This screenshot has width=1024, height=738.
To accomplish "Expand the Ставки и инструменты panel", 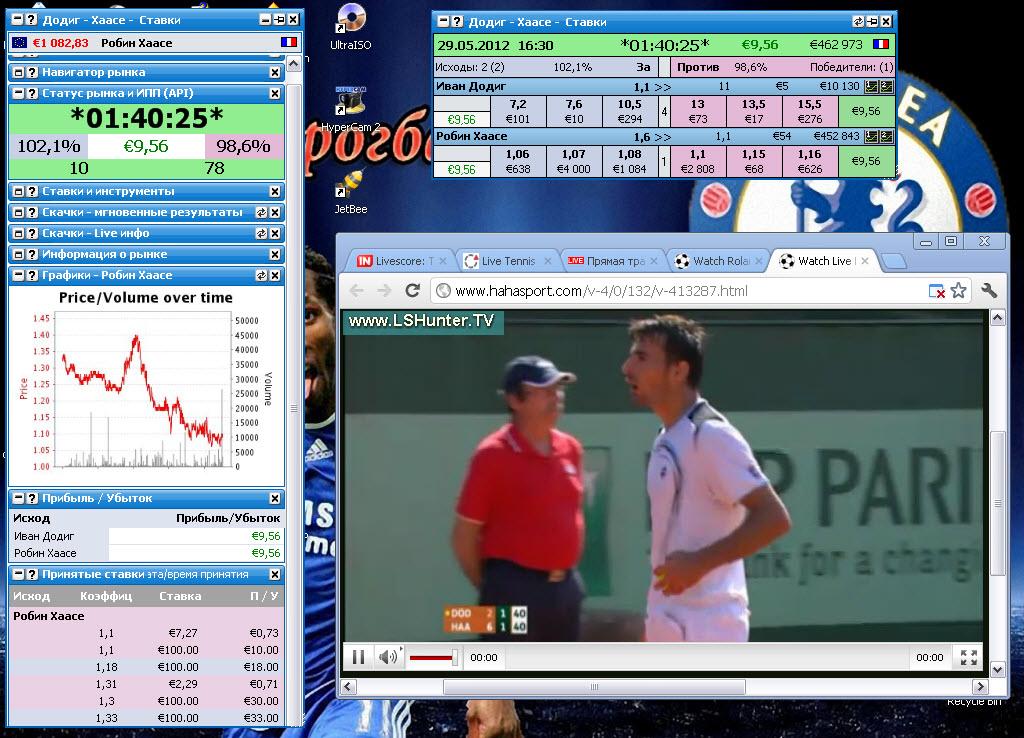I will (18, 191).
